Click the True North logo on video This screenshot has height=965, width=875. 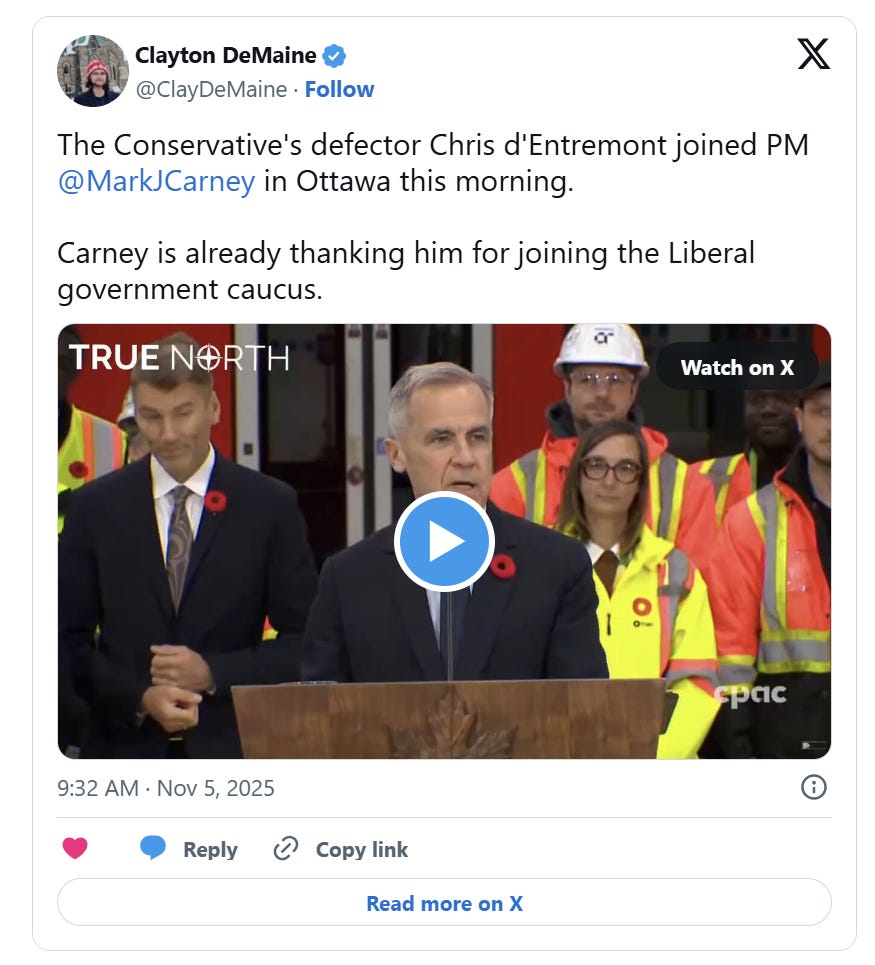(x=178, y=358)
